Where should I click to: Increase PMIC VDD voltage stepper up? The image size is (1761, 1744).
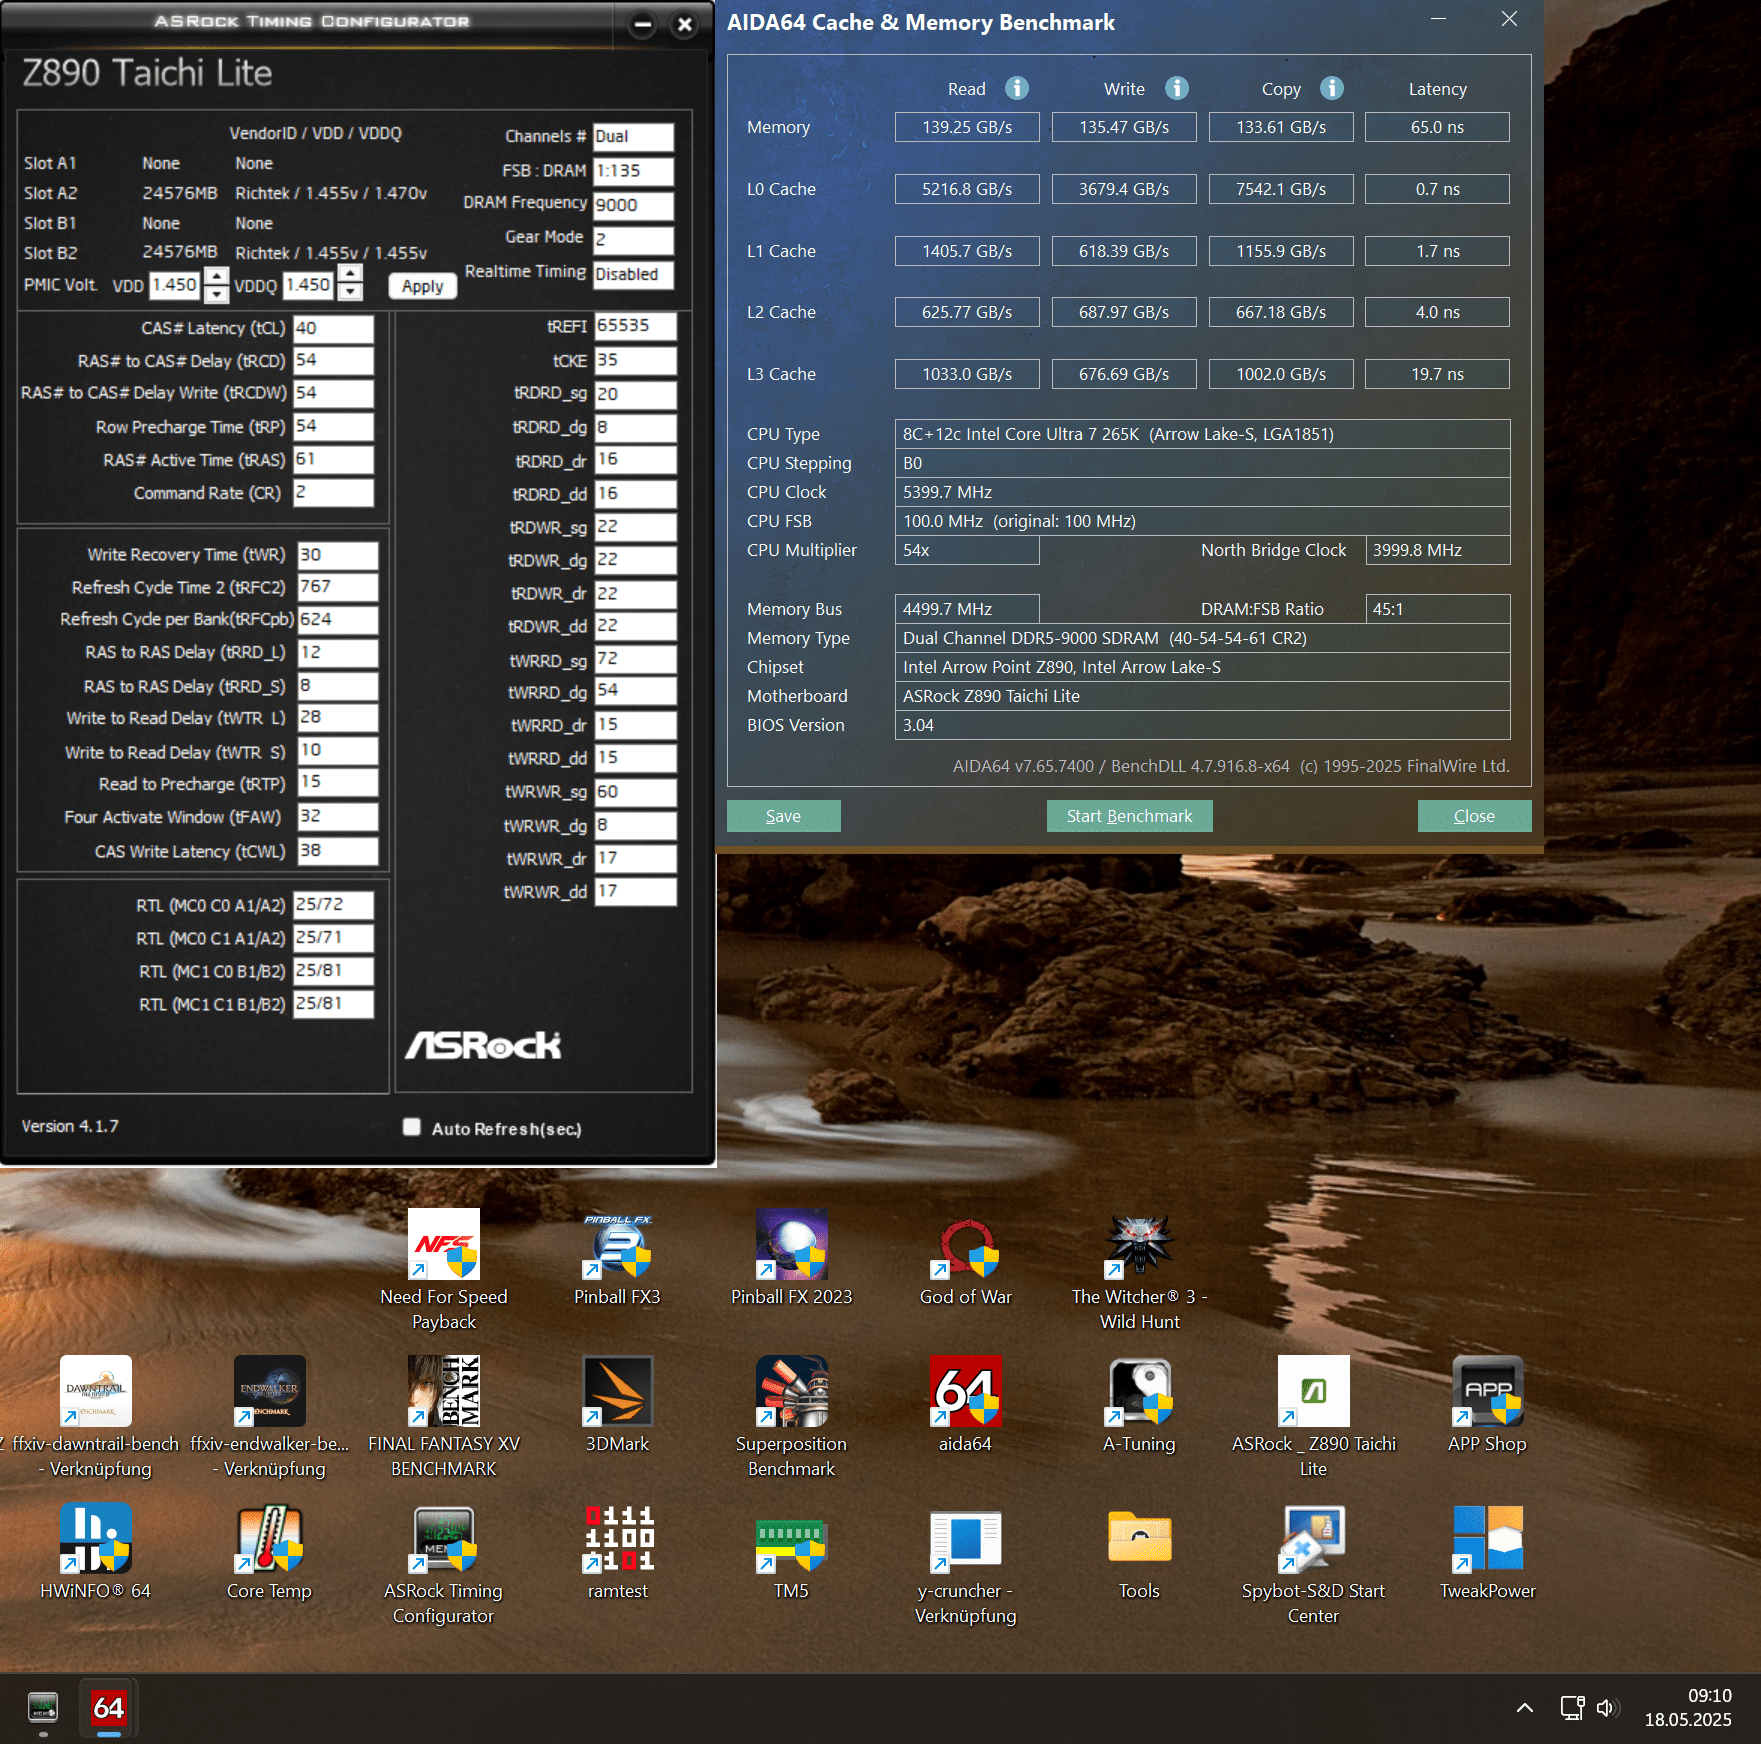pyautogui.click(x=216, y=276)
